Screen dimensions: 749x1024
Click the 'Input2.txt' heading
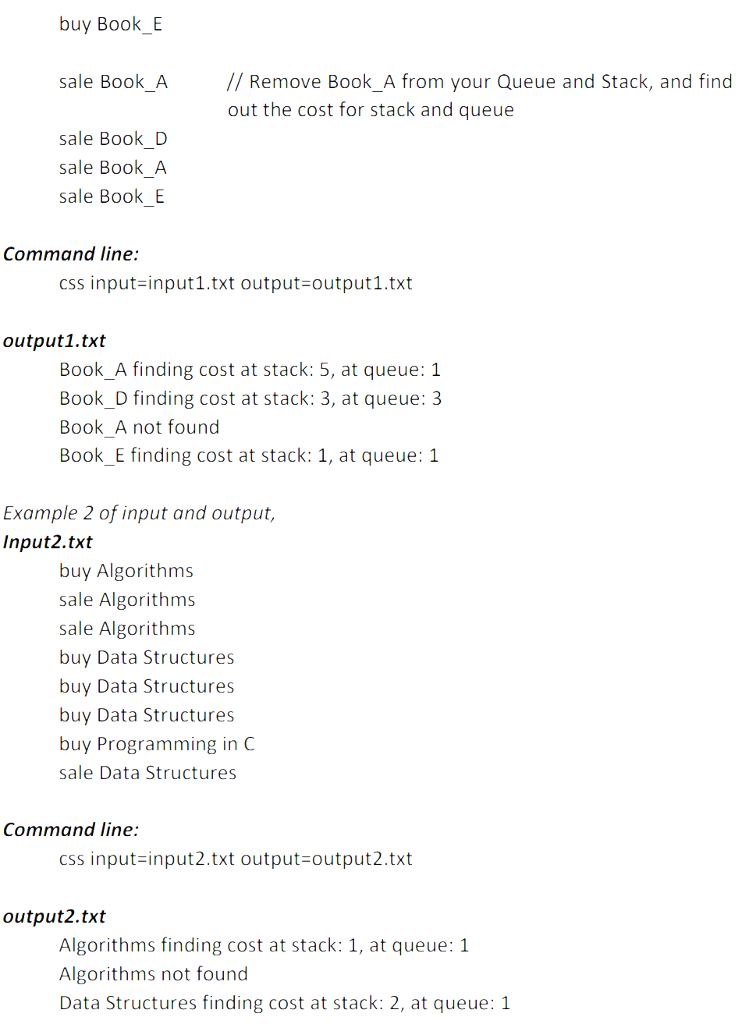48,542
